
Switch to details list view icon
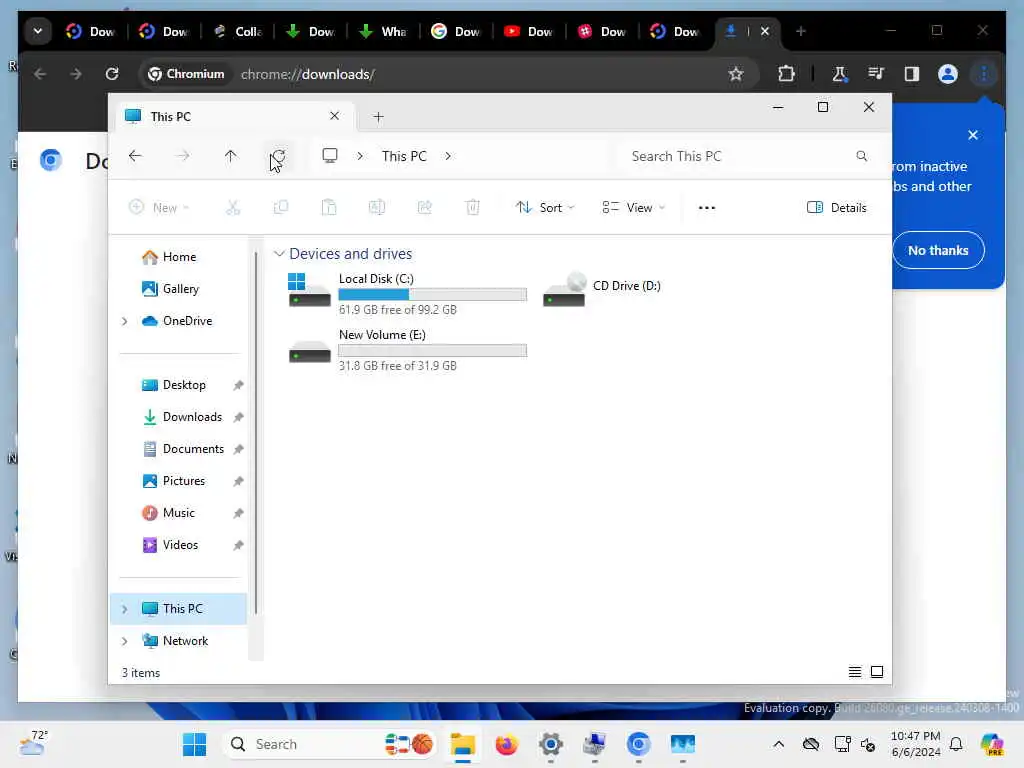854,672
